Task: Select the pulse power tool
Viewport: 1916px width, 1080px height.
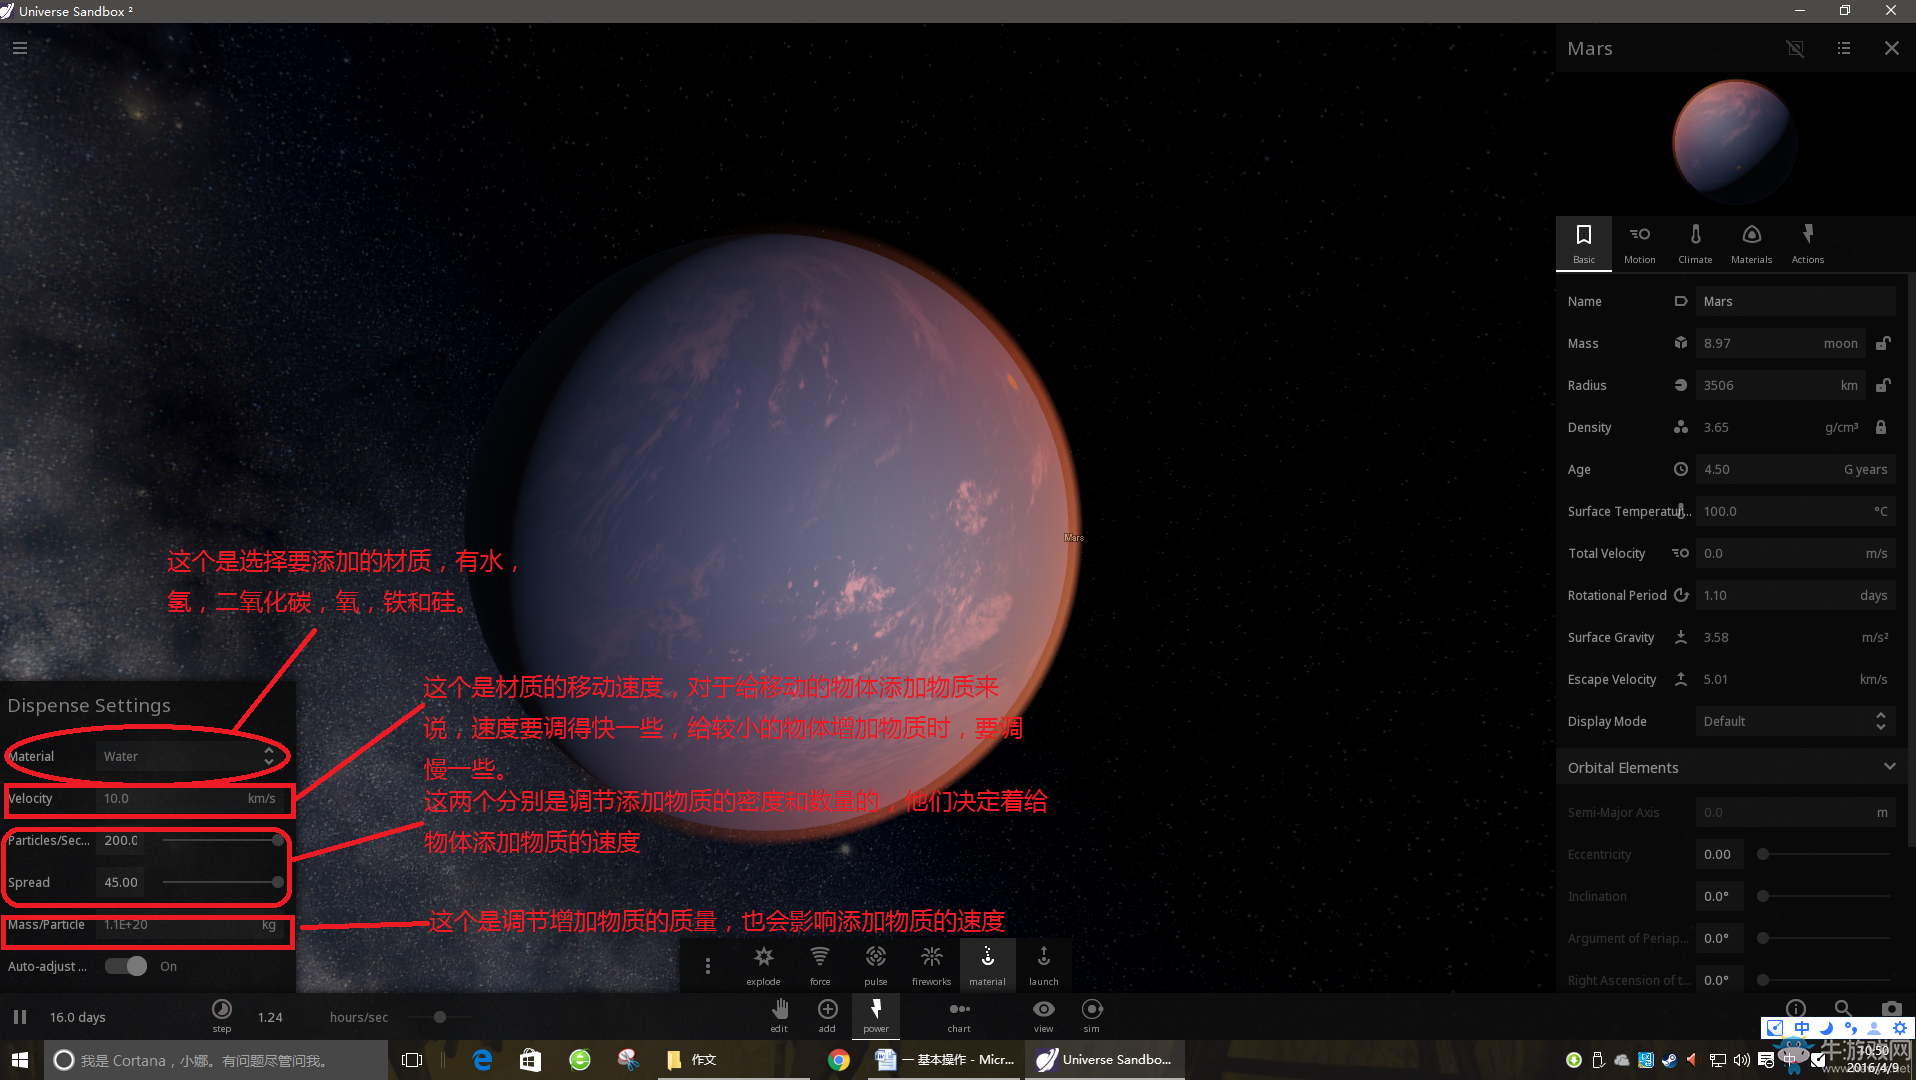Action: (x=875, y=965)
